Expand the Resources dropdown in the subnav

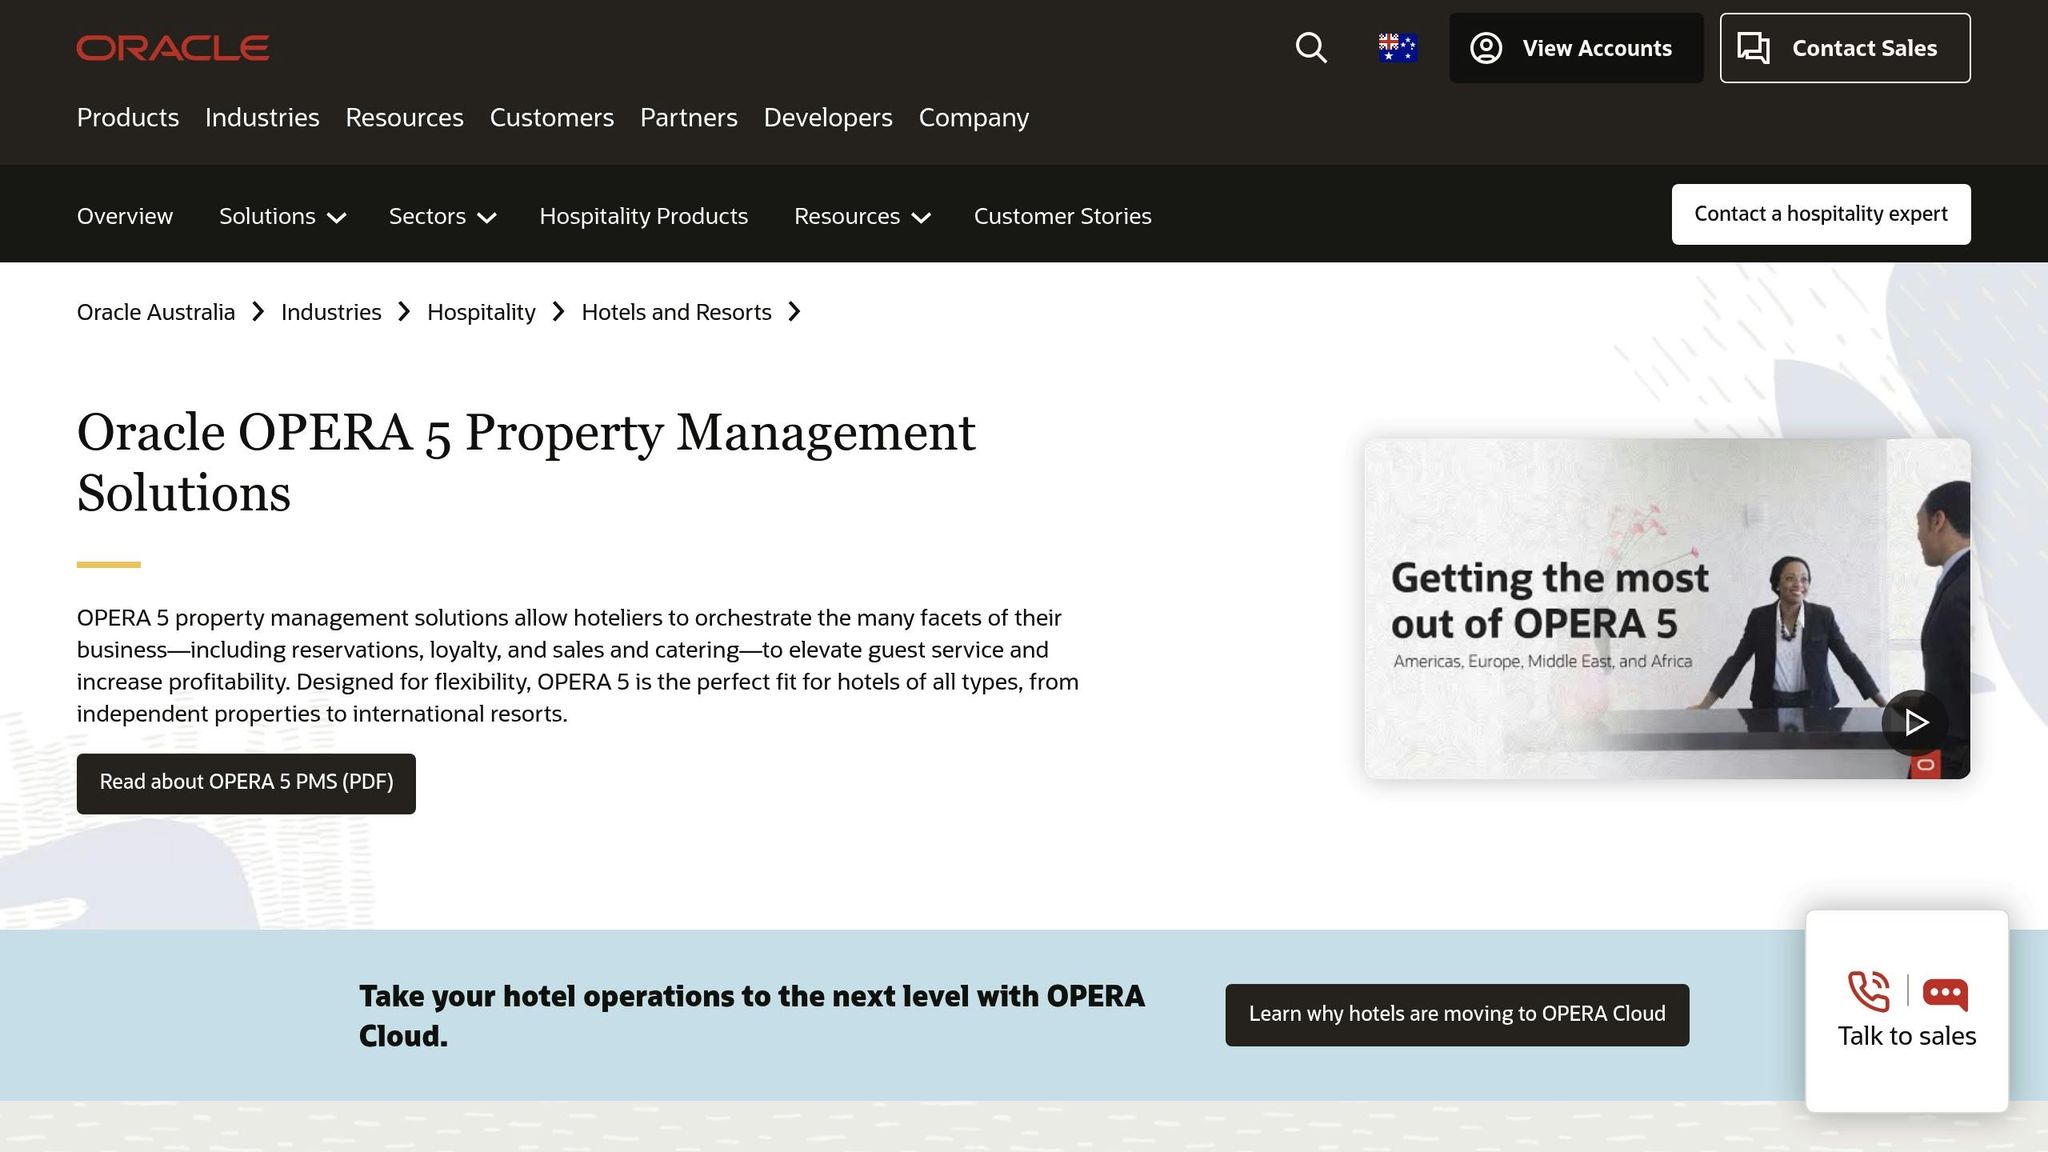860,216
